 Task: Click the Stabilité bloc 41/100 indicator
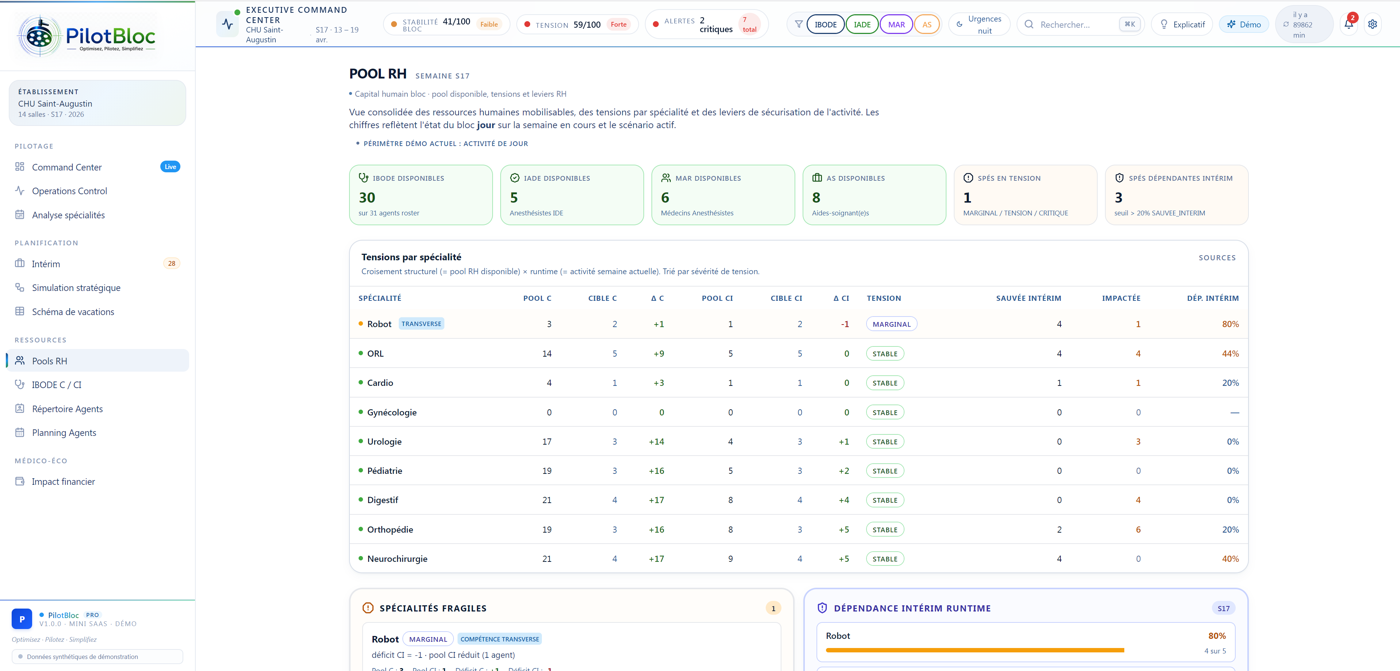(x=446, y=24)
